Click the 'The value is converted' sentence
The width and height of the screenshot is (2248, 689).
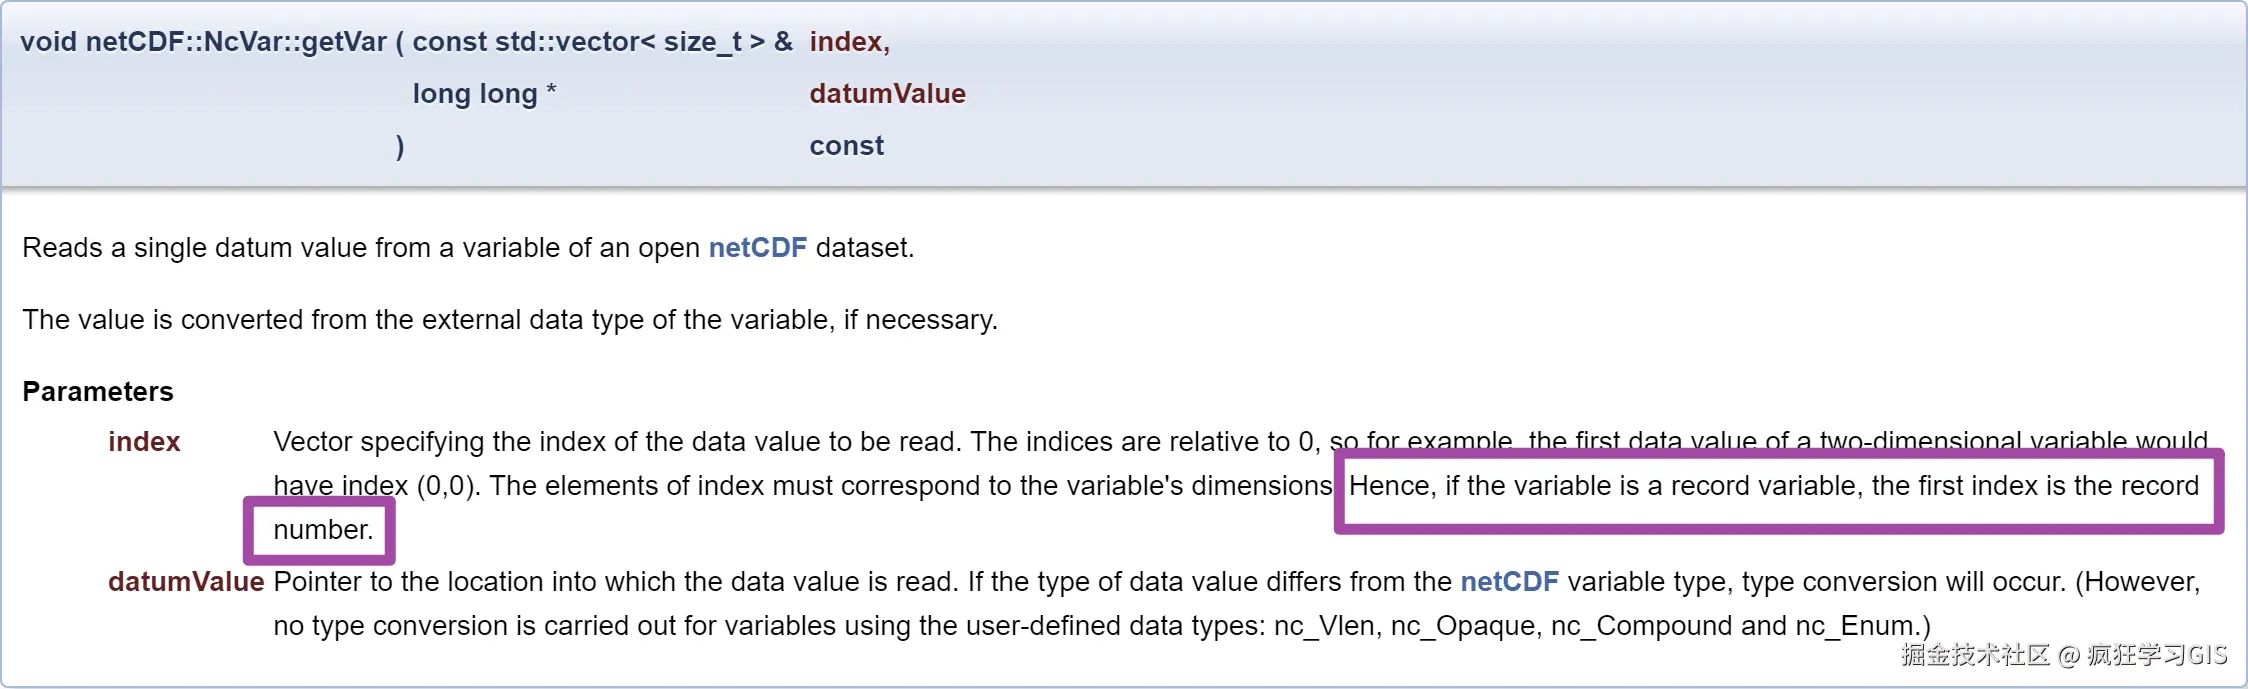510,320
